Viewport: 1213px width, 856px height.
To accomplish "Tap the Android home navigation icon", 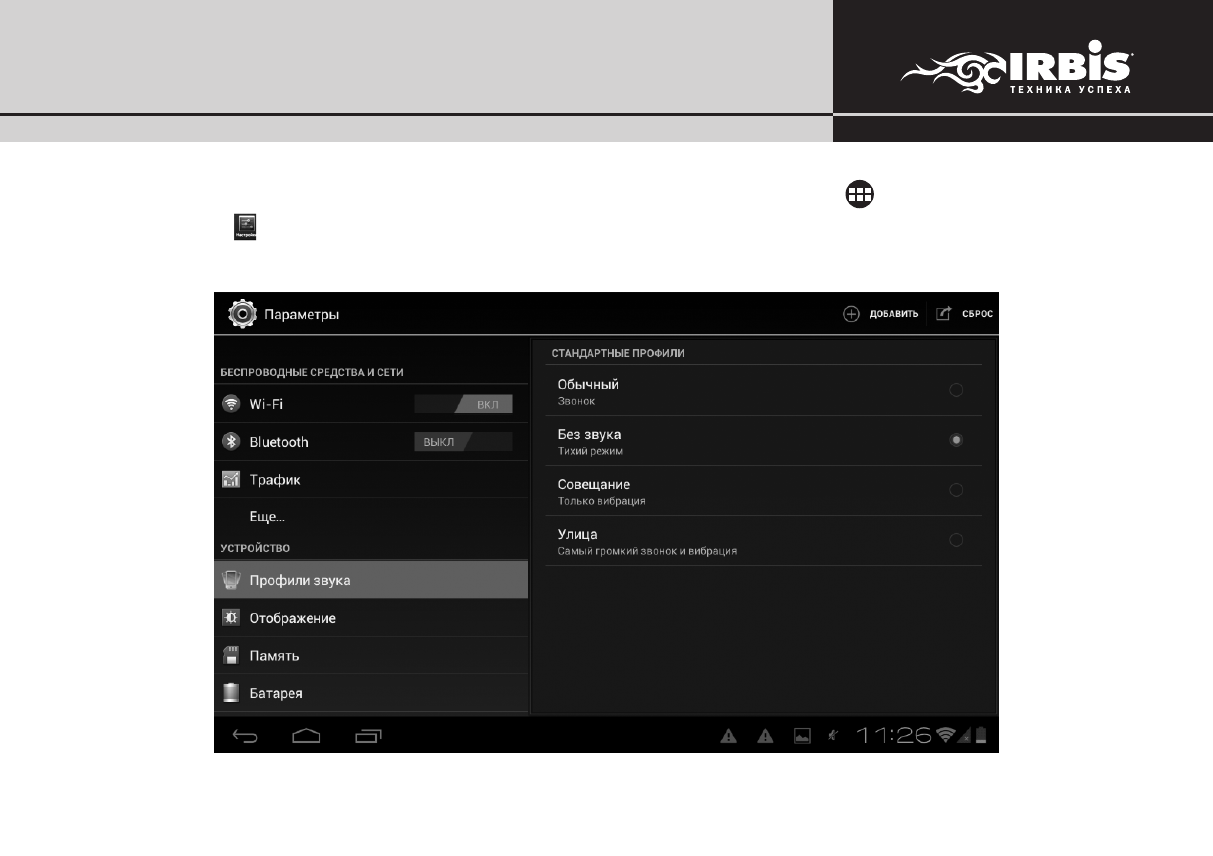I will coord(306,737).
